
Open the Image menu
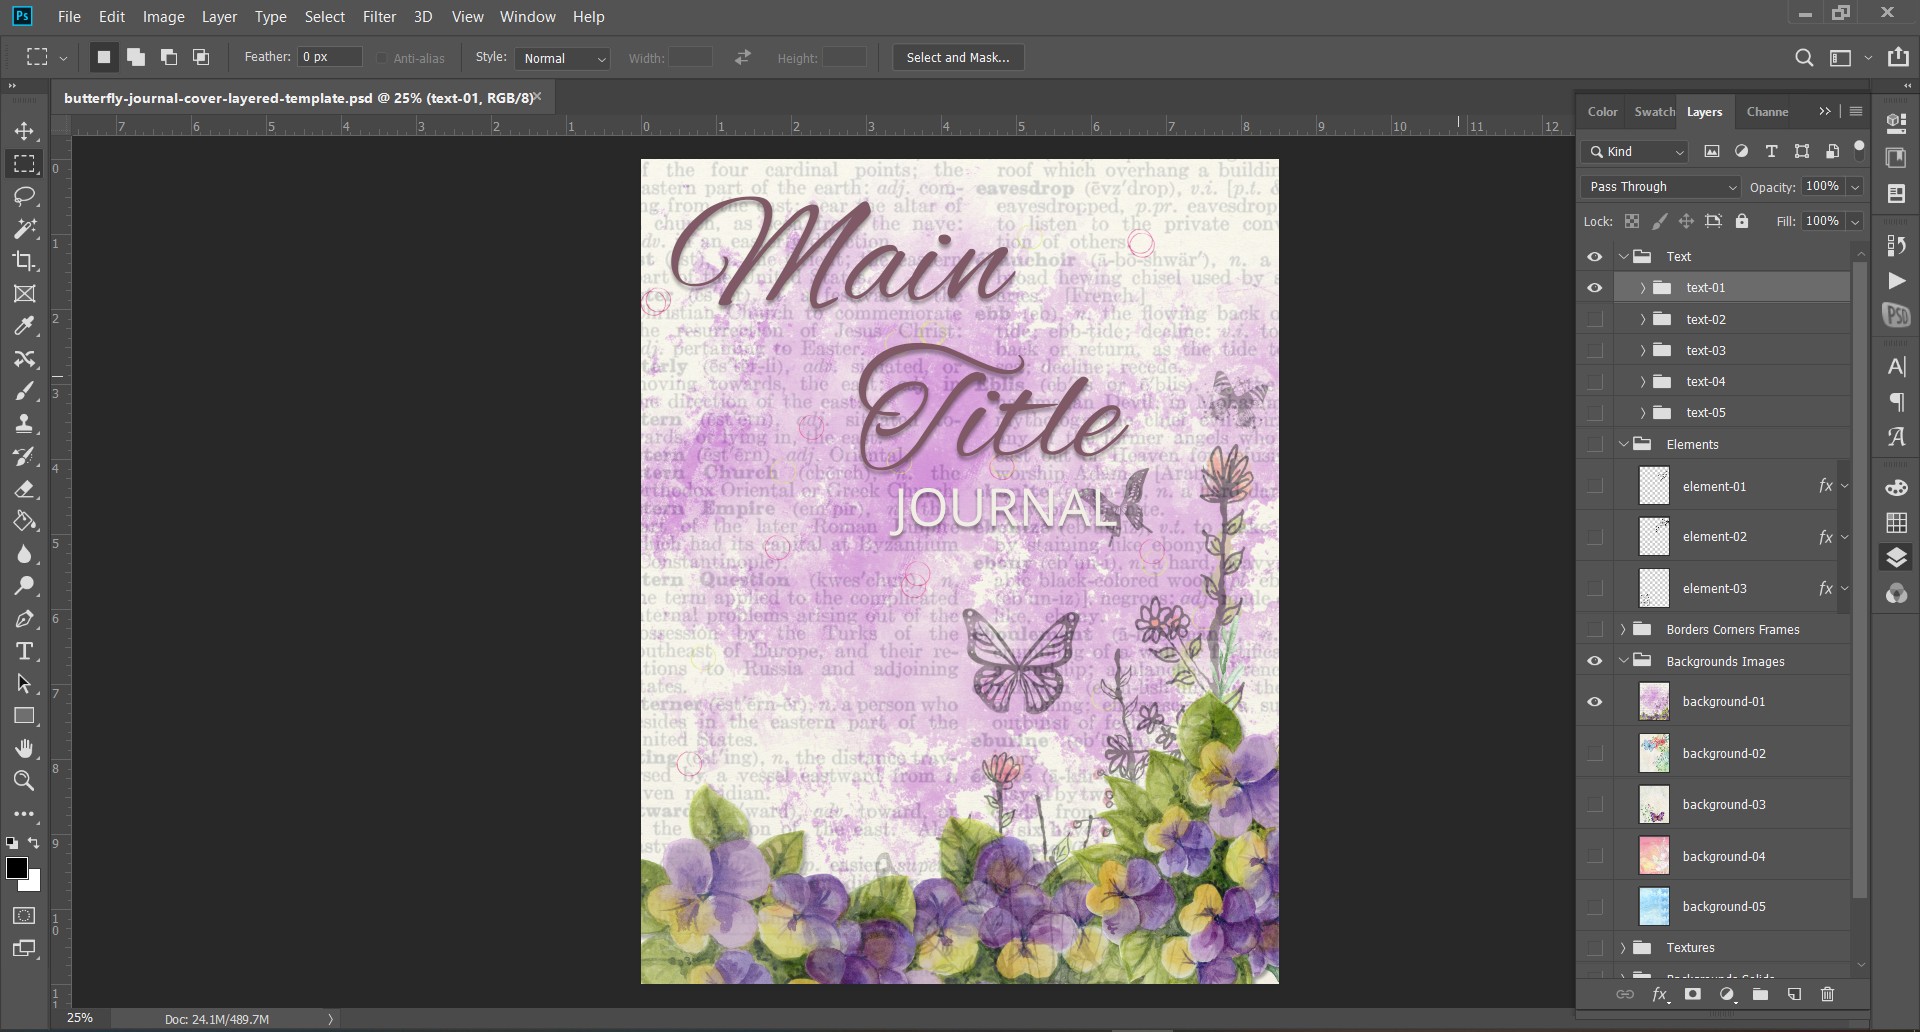[x=163, y=17]
